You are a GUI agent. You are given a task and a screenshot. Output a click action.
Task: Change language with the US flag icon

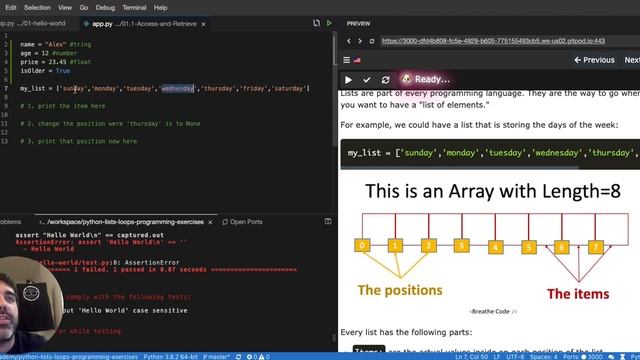click(357, 60)
